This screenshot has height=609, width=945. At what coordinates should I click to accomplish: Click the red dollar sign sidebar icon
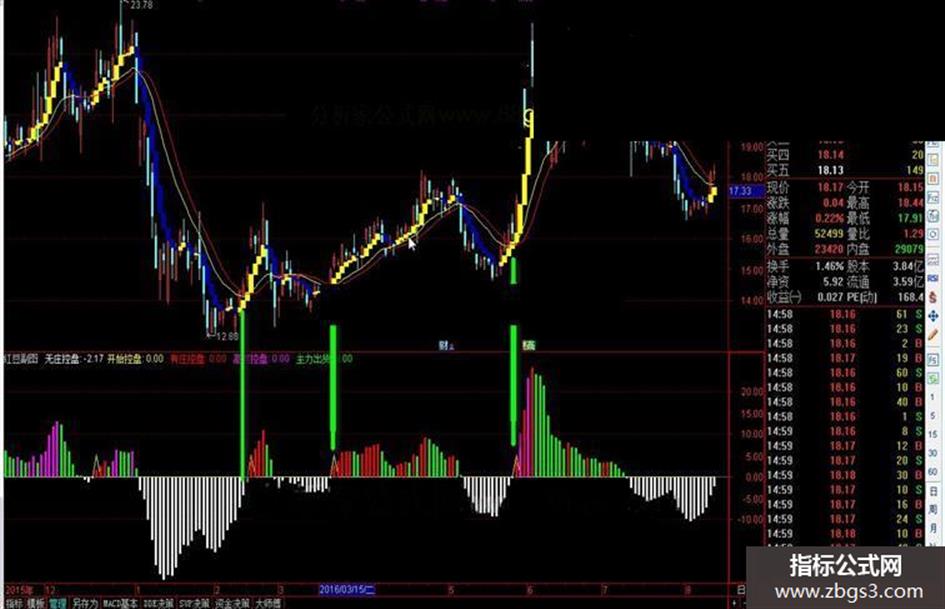(x=933, y=296)
